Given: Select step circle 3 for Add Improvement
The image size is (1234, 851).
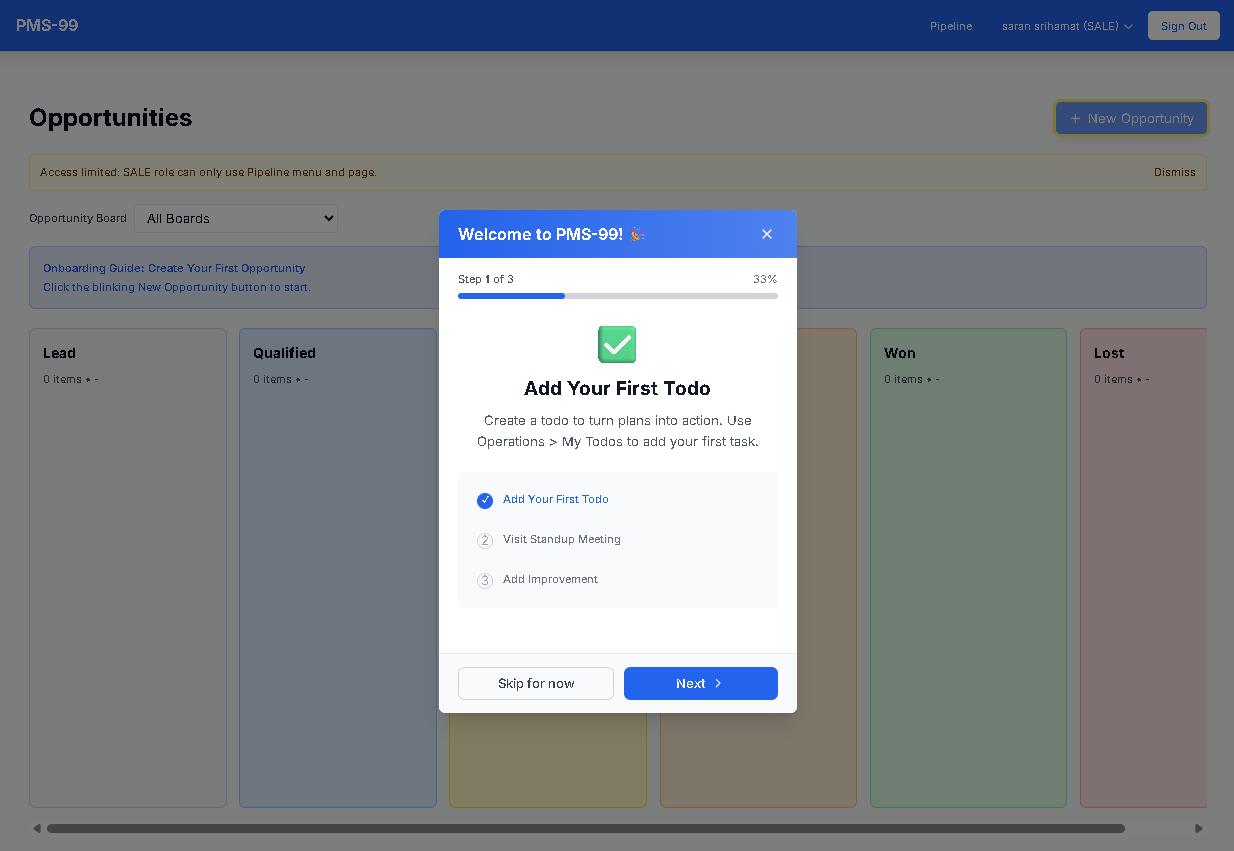Looking at the screenshot, I should click(x=485, y=580).
